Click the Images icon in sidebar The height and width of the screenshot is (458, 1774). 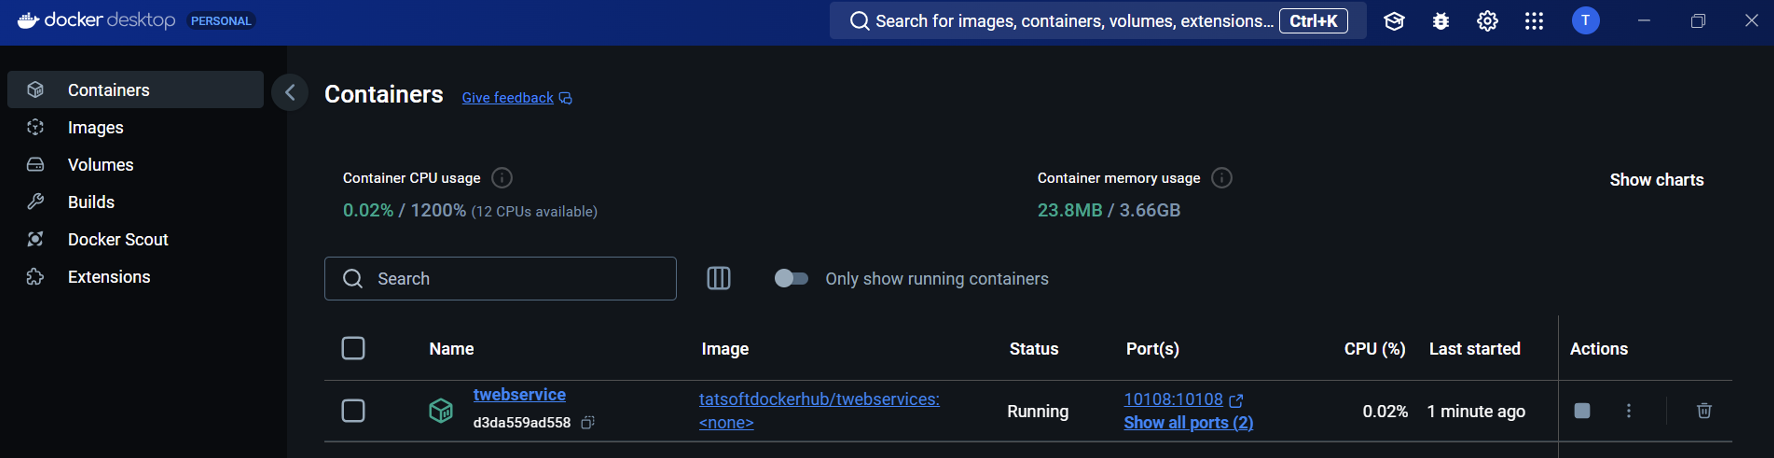pos(35,127)
